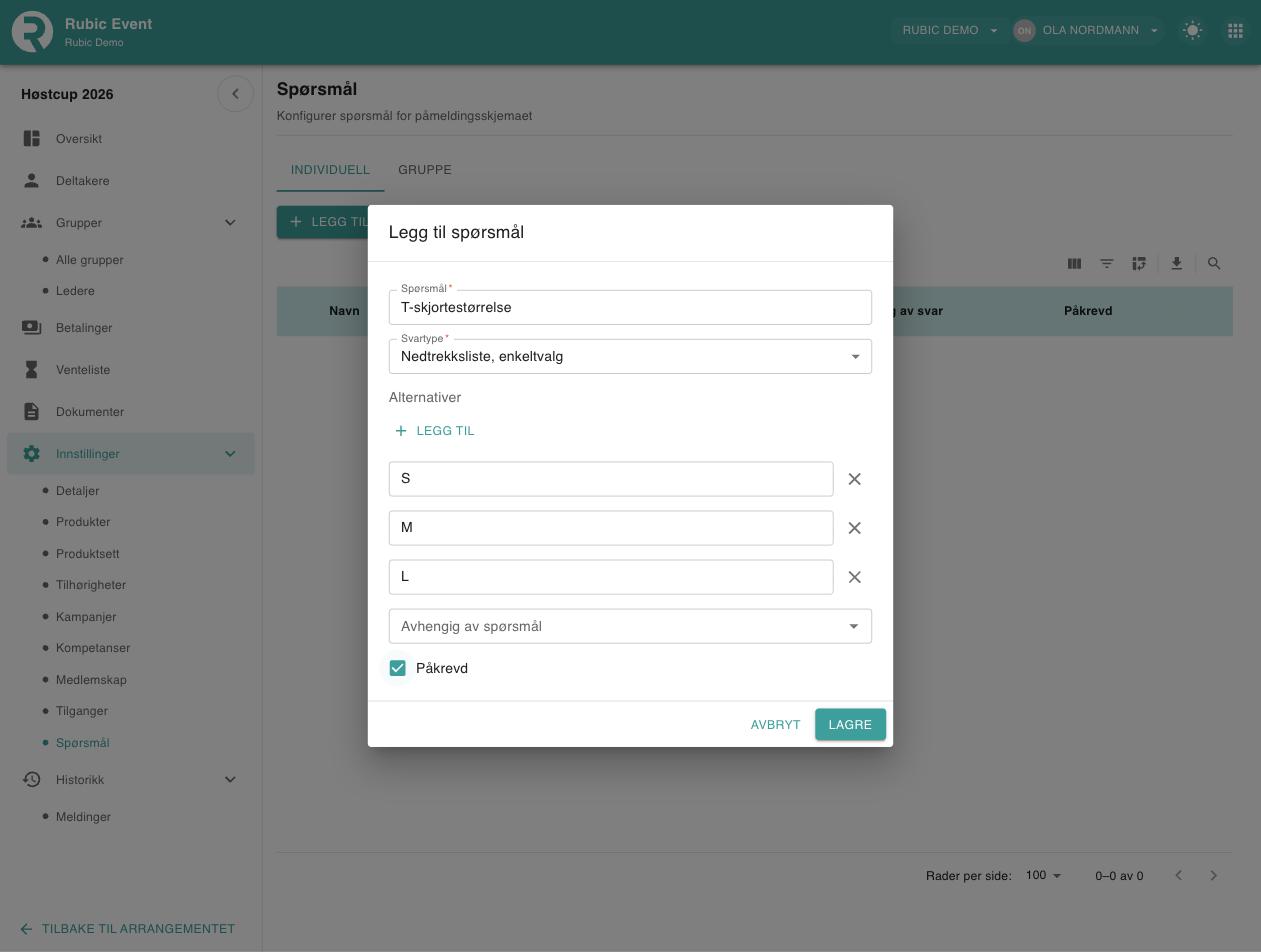
Task: Collapse the sidebar with the chevron button
Action: (235, 94)
